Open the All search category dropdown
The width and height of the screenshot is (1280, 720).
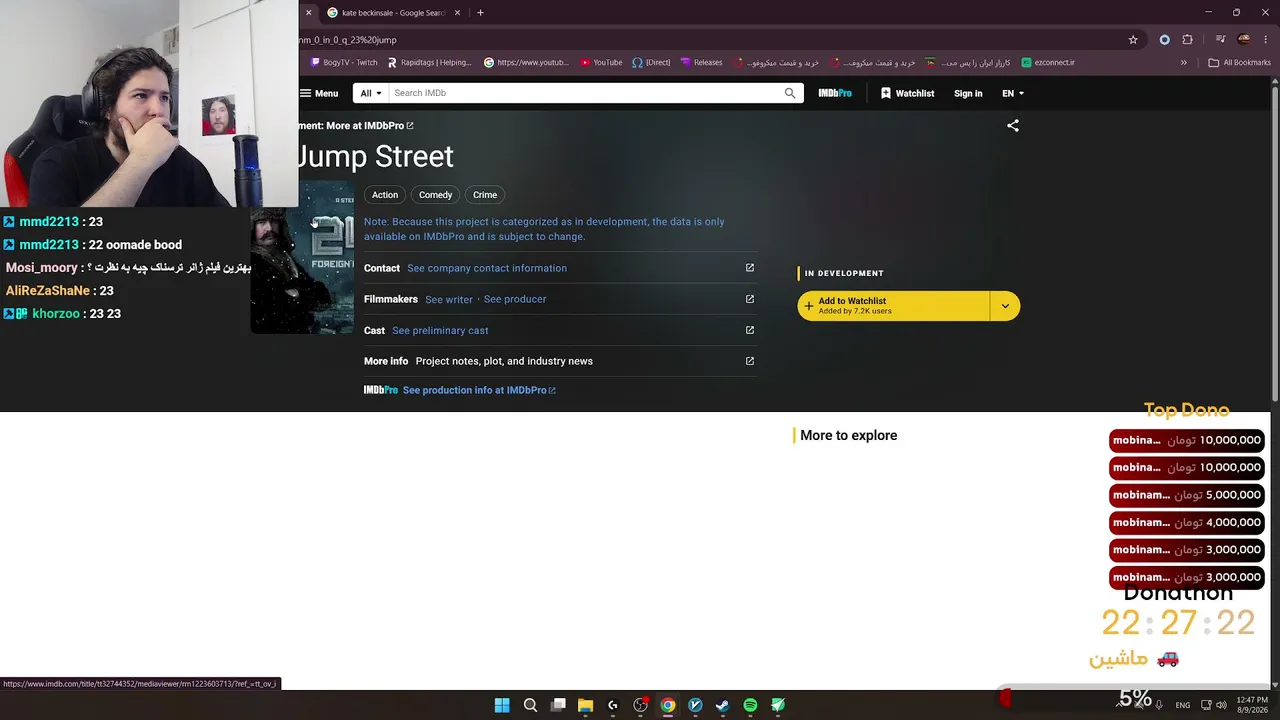tap(371, 93)
